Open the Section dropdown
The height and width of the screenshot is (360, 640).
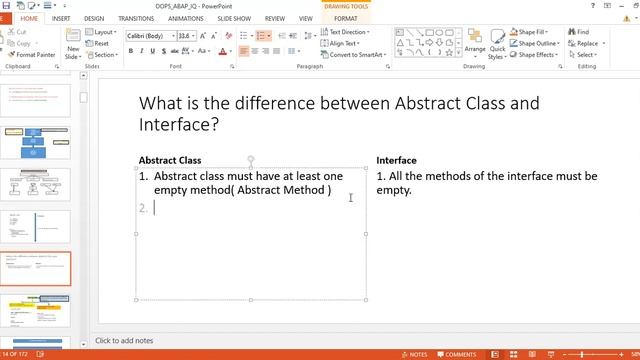(x=102, y=55)
